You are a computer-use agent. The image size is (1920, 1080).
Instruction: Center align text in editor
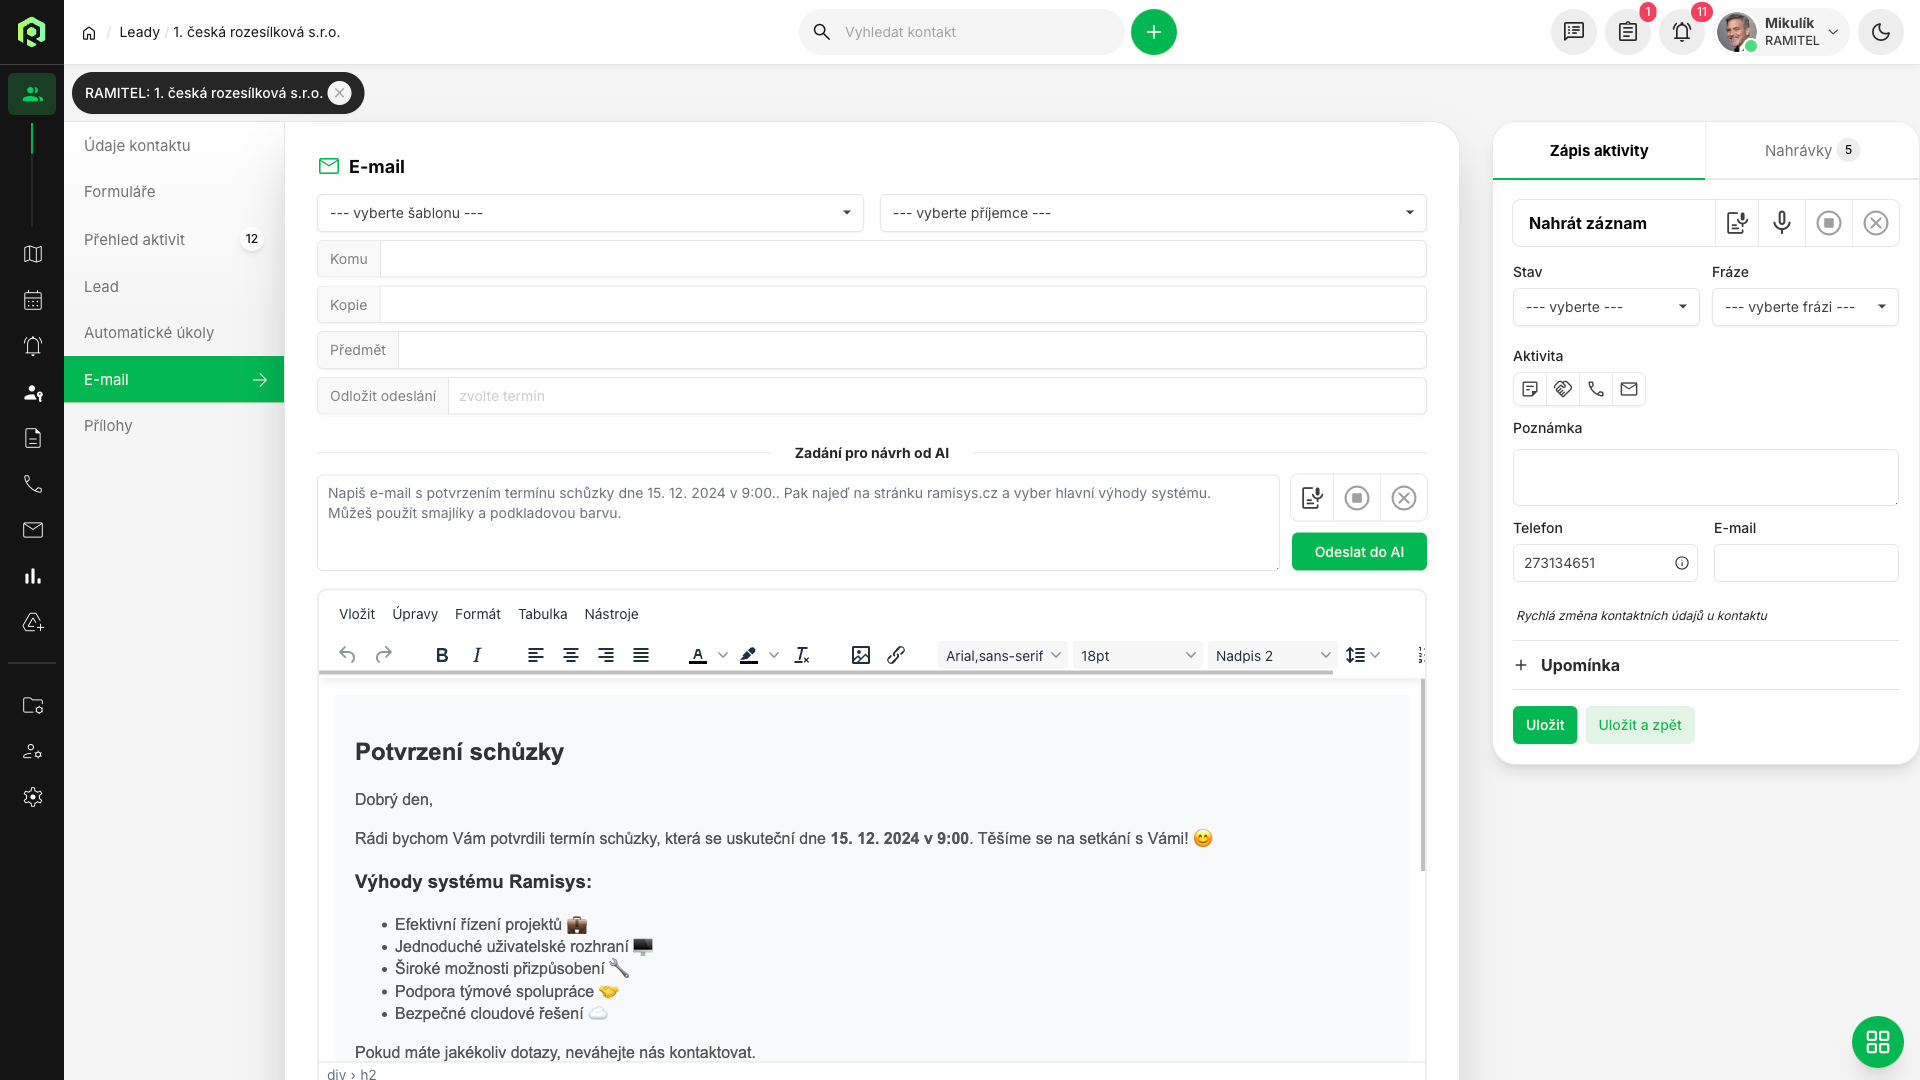(x=571, y=655)
